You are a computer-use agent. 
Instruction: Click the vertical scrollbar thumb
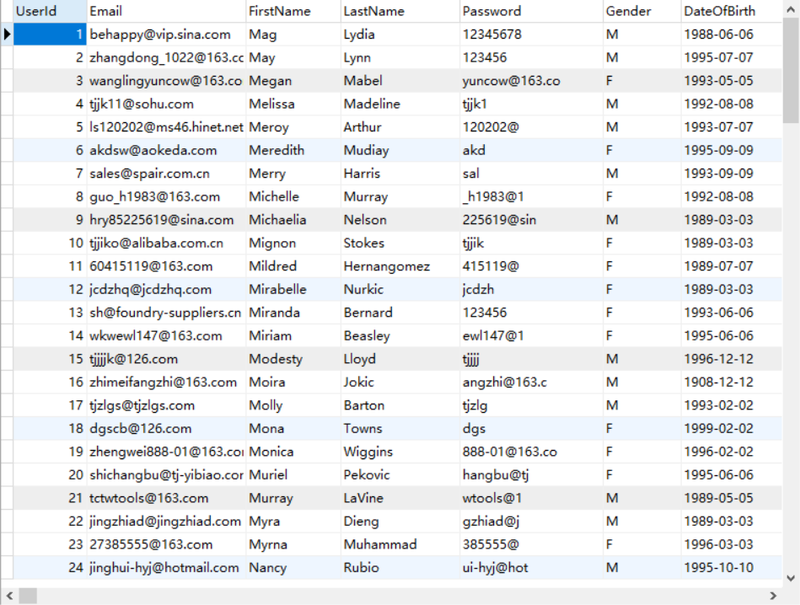791,71
